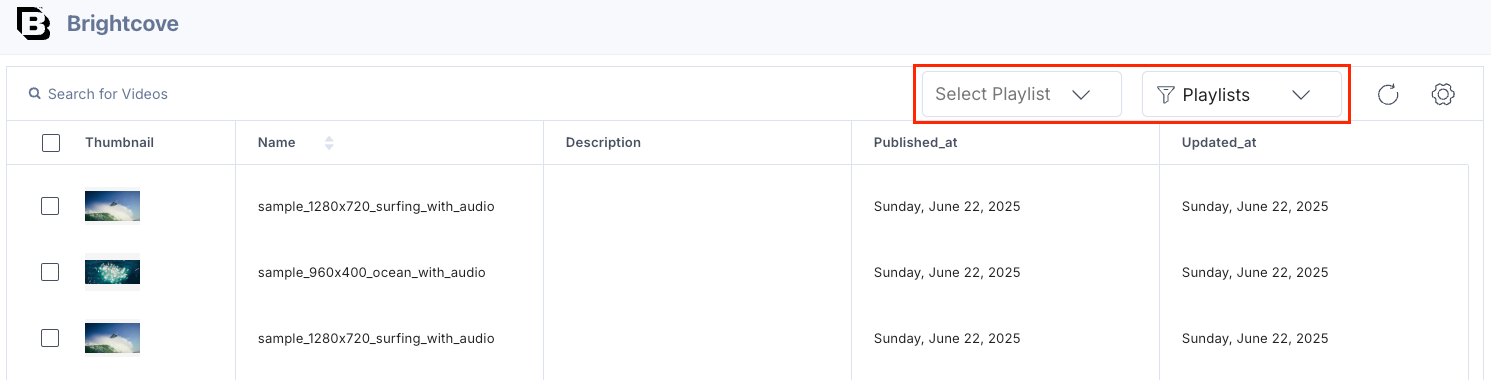Check the third row surfing video checkbox
Viewport: 1491px width, 380px height.
tap(50, 338)
